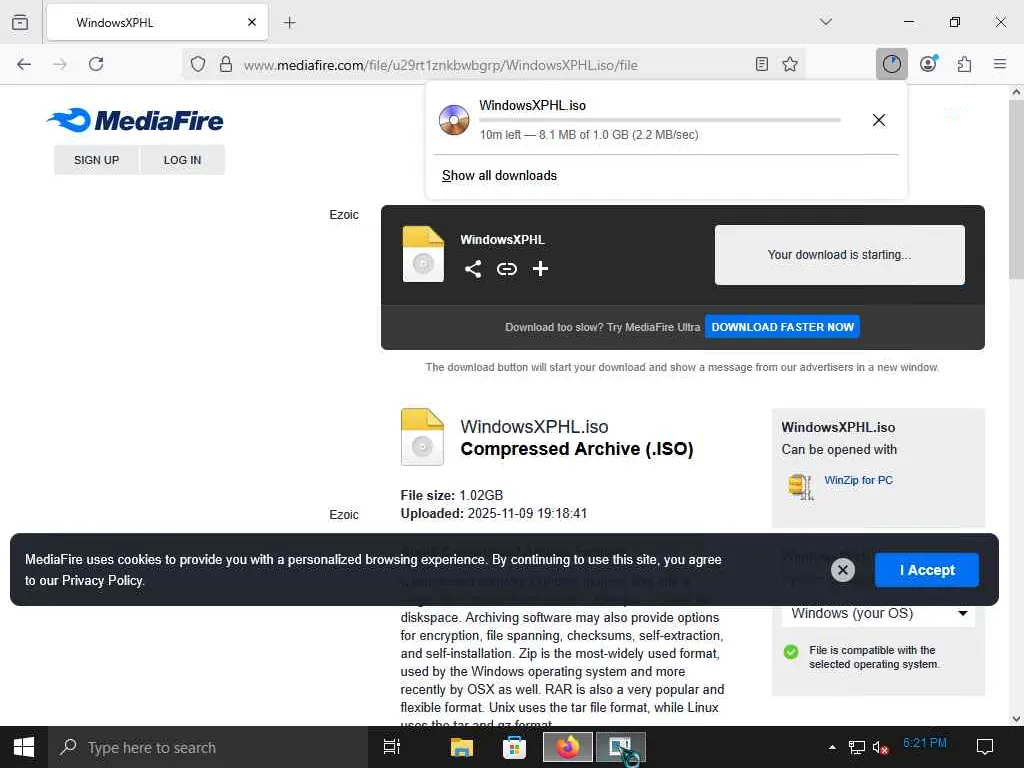Screen dimensions: 1024x768
Task: Toggle reader view icon in address bar
Action: tap(761, 64)
